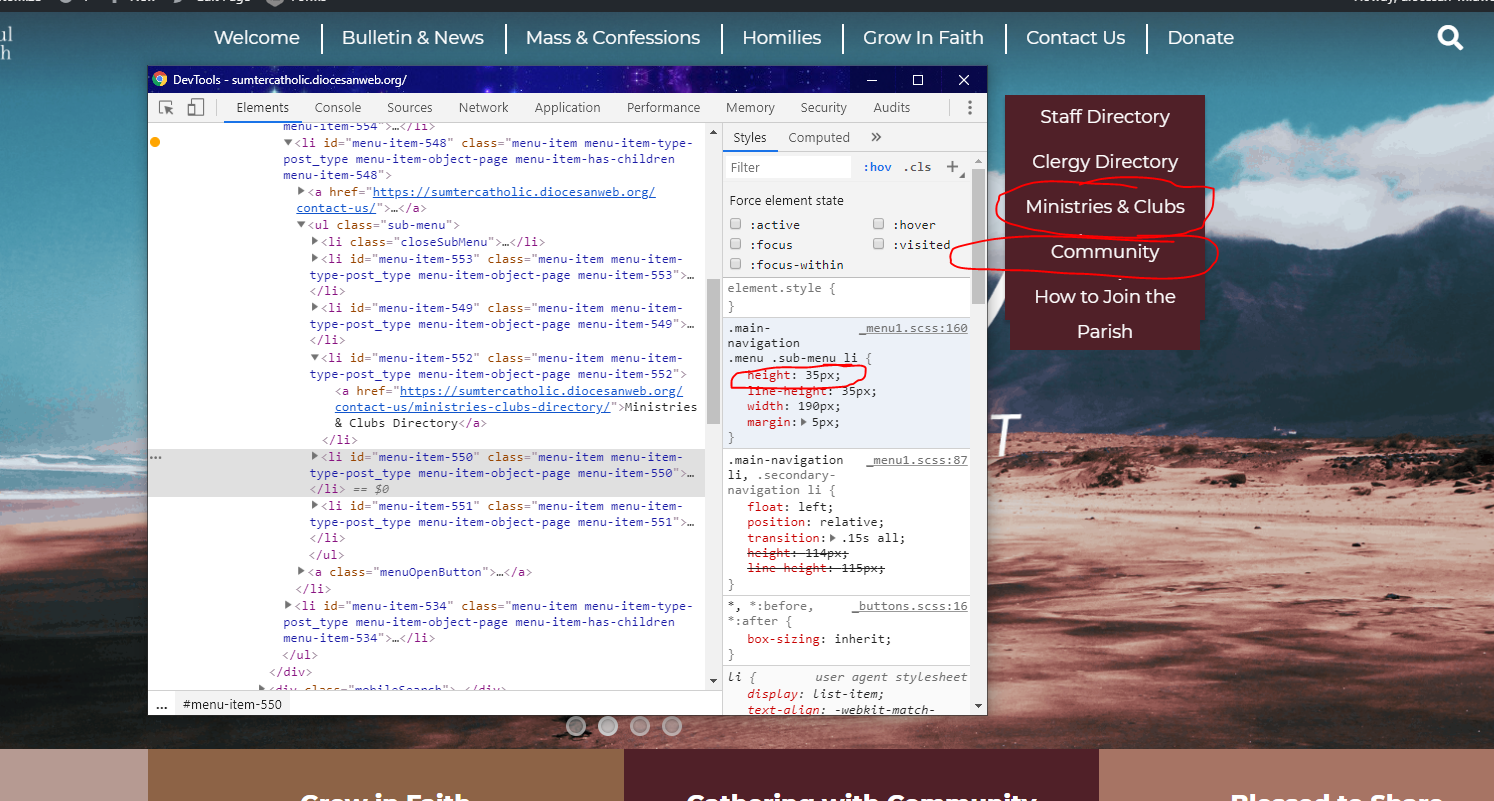Click the Ministries & Clubs submenu link
The height and width of the screenshot is (801, 1494).
1104,207
